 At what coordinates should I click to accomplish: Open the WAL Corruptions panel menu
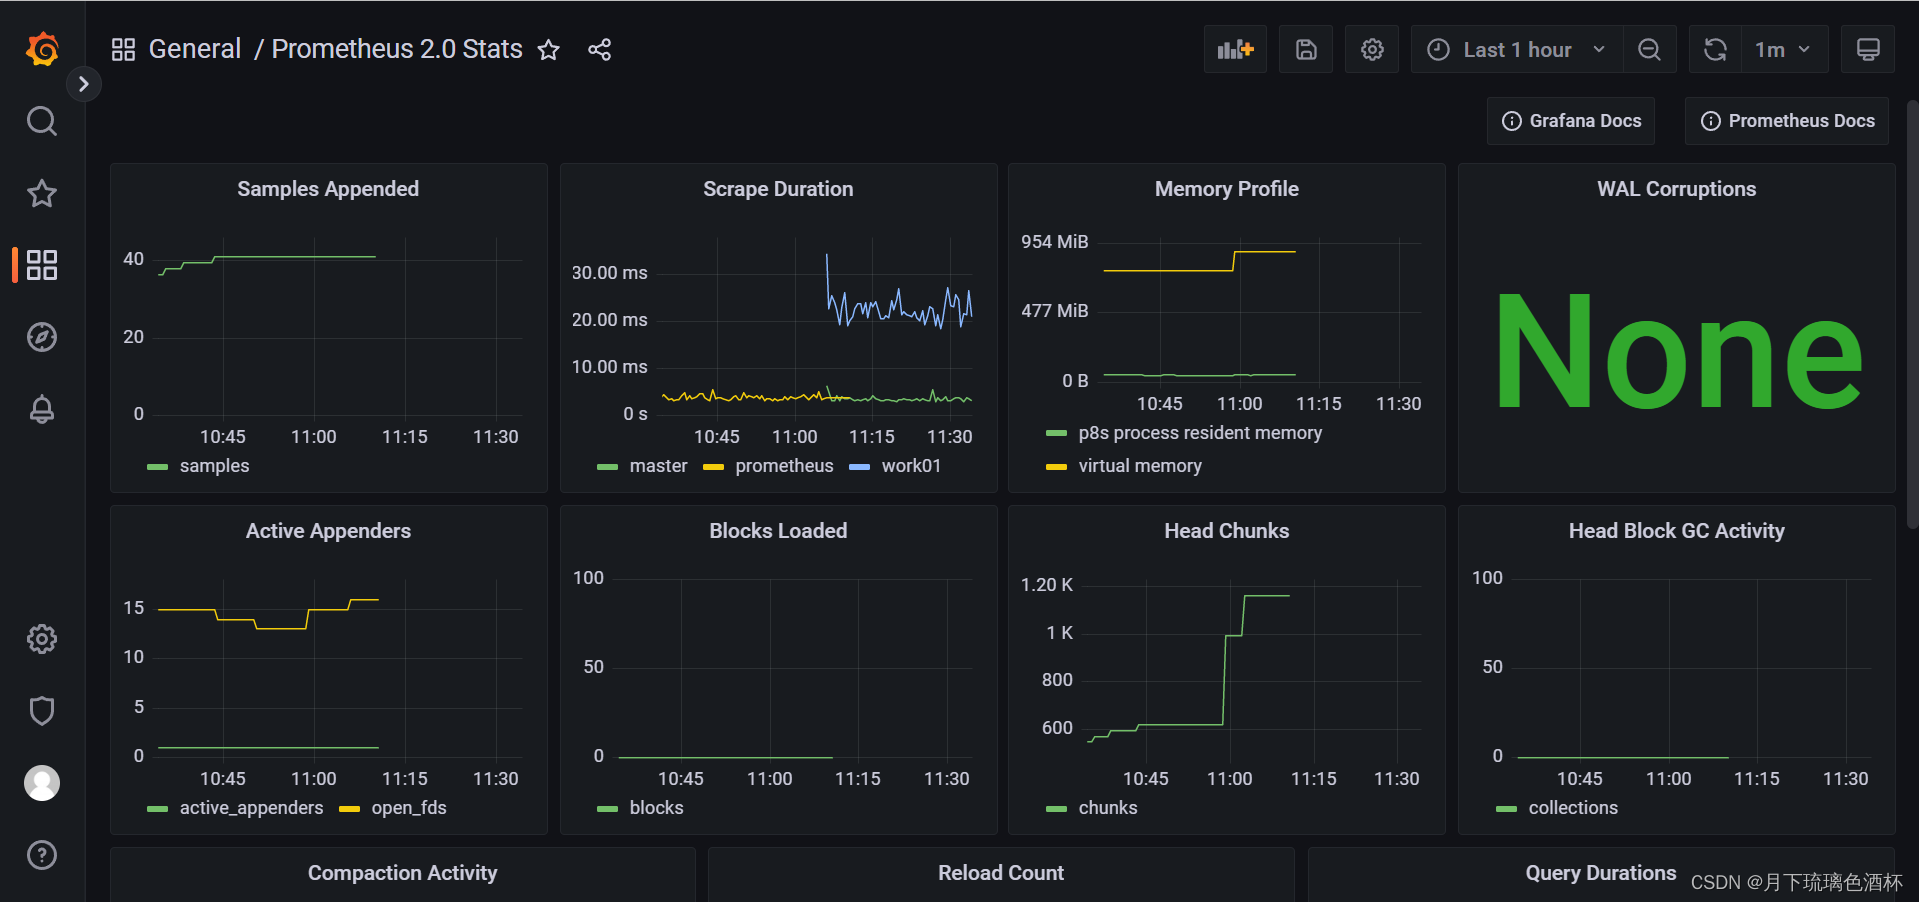point(1677,189)
